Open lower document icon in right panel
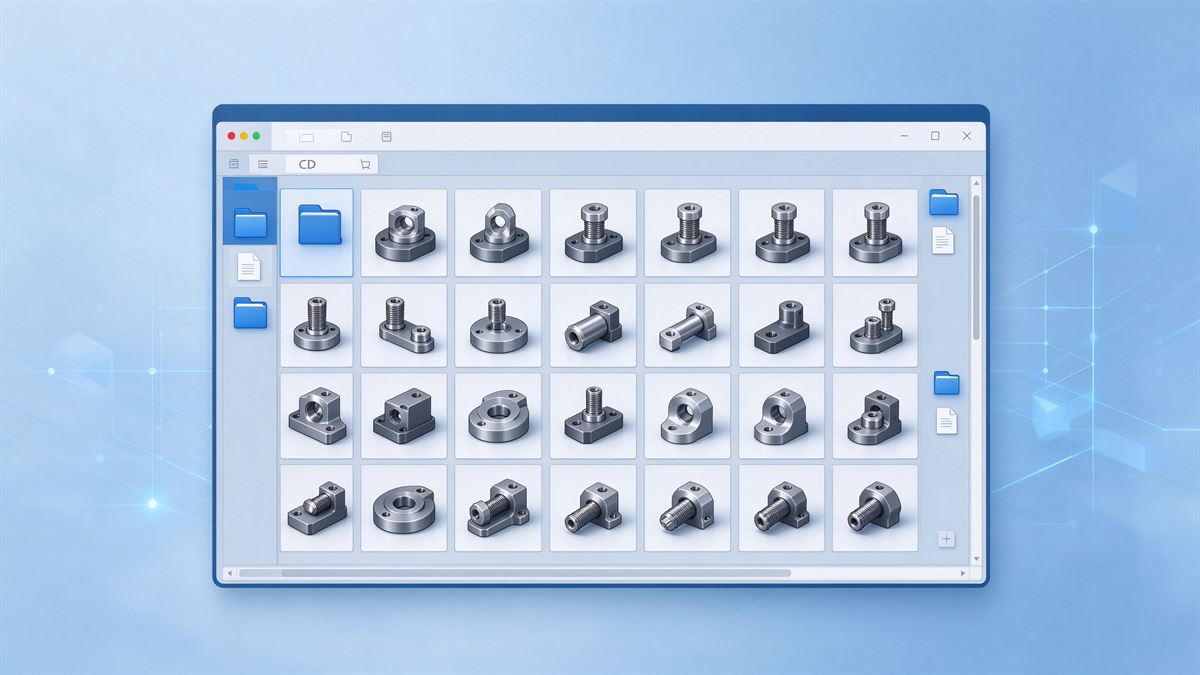The image size is (1200, 675). 946,420
